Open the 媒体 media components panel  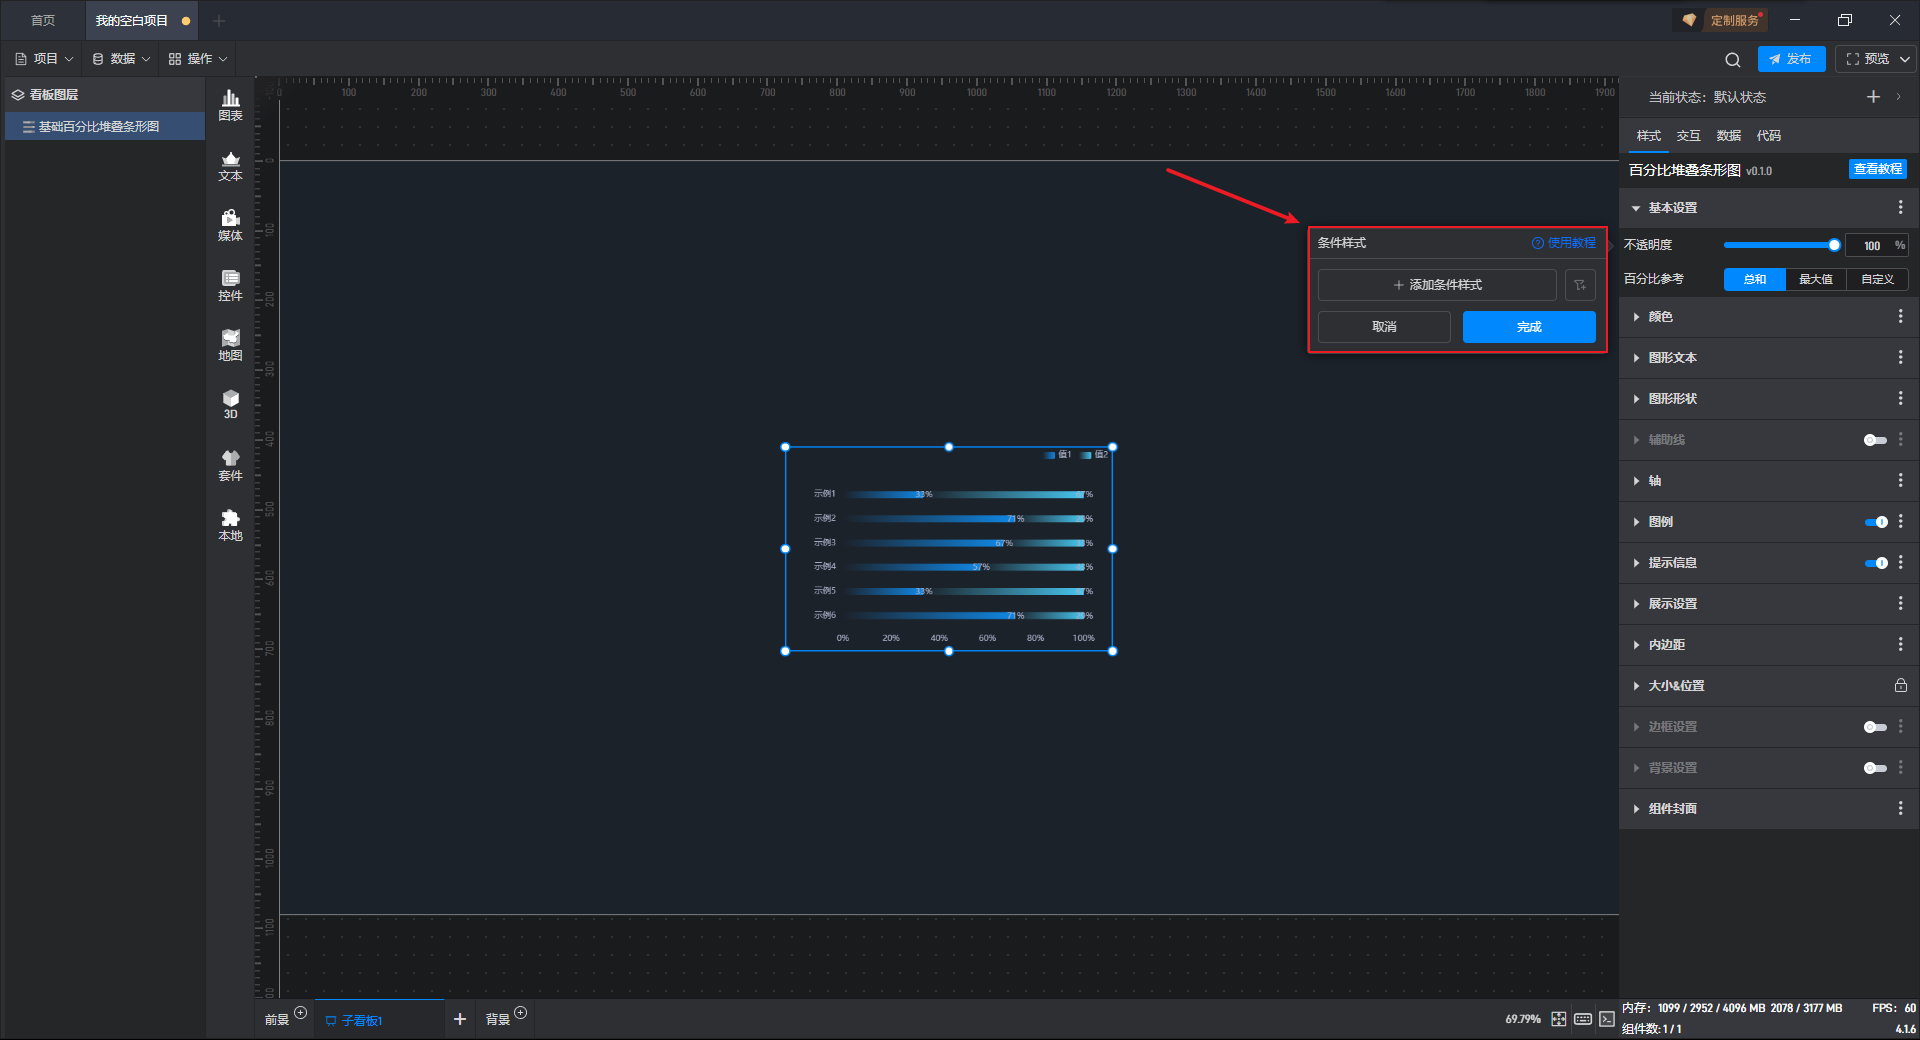coord(230,225)
